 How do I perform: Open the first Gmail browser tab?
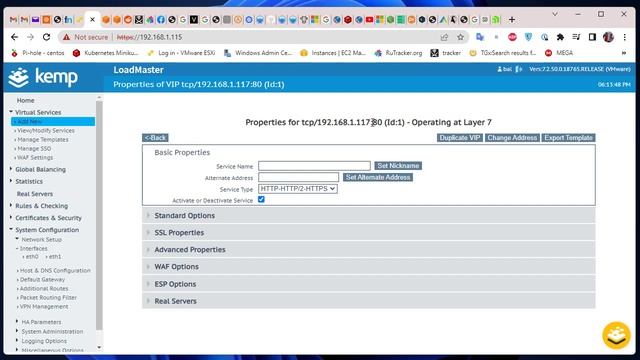[13, 20]
